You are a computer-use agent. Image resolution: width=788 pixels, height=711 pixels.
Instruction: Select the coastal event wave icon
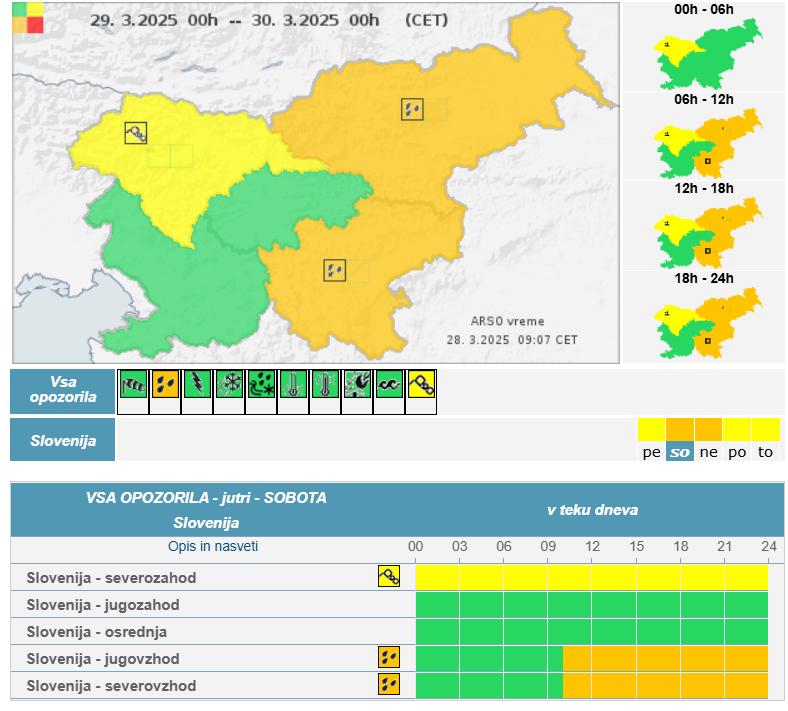(389, 385)
